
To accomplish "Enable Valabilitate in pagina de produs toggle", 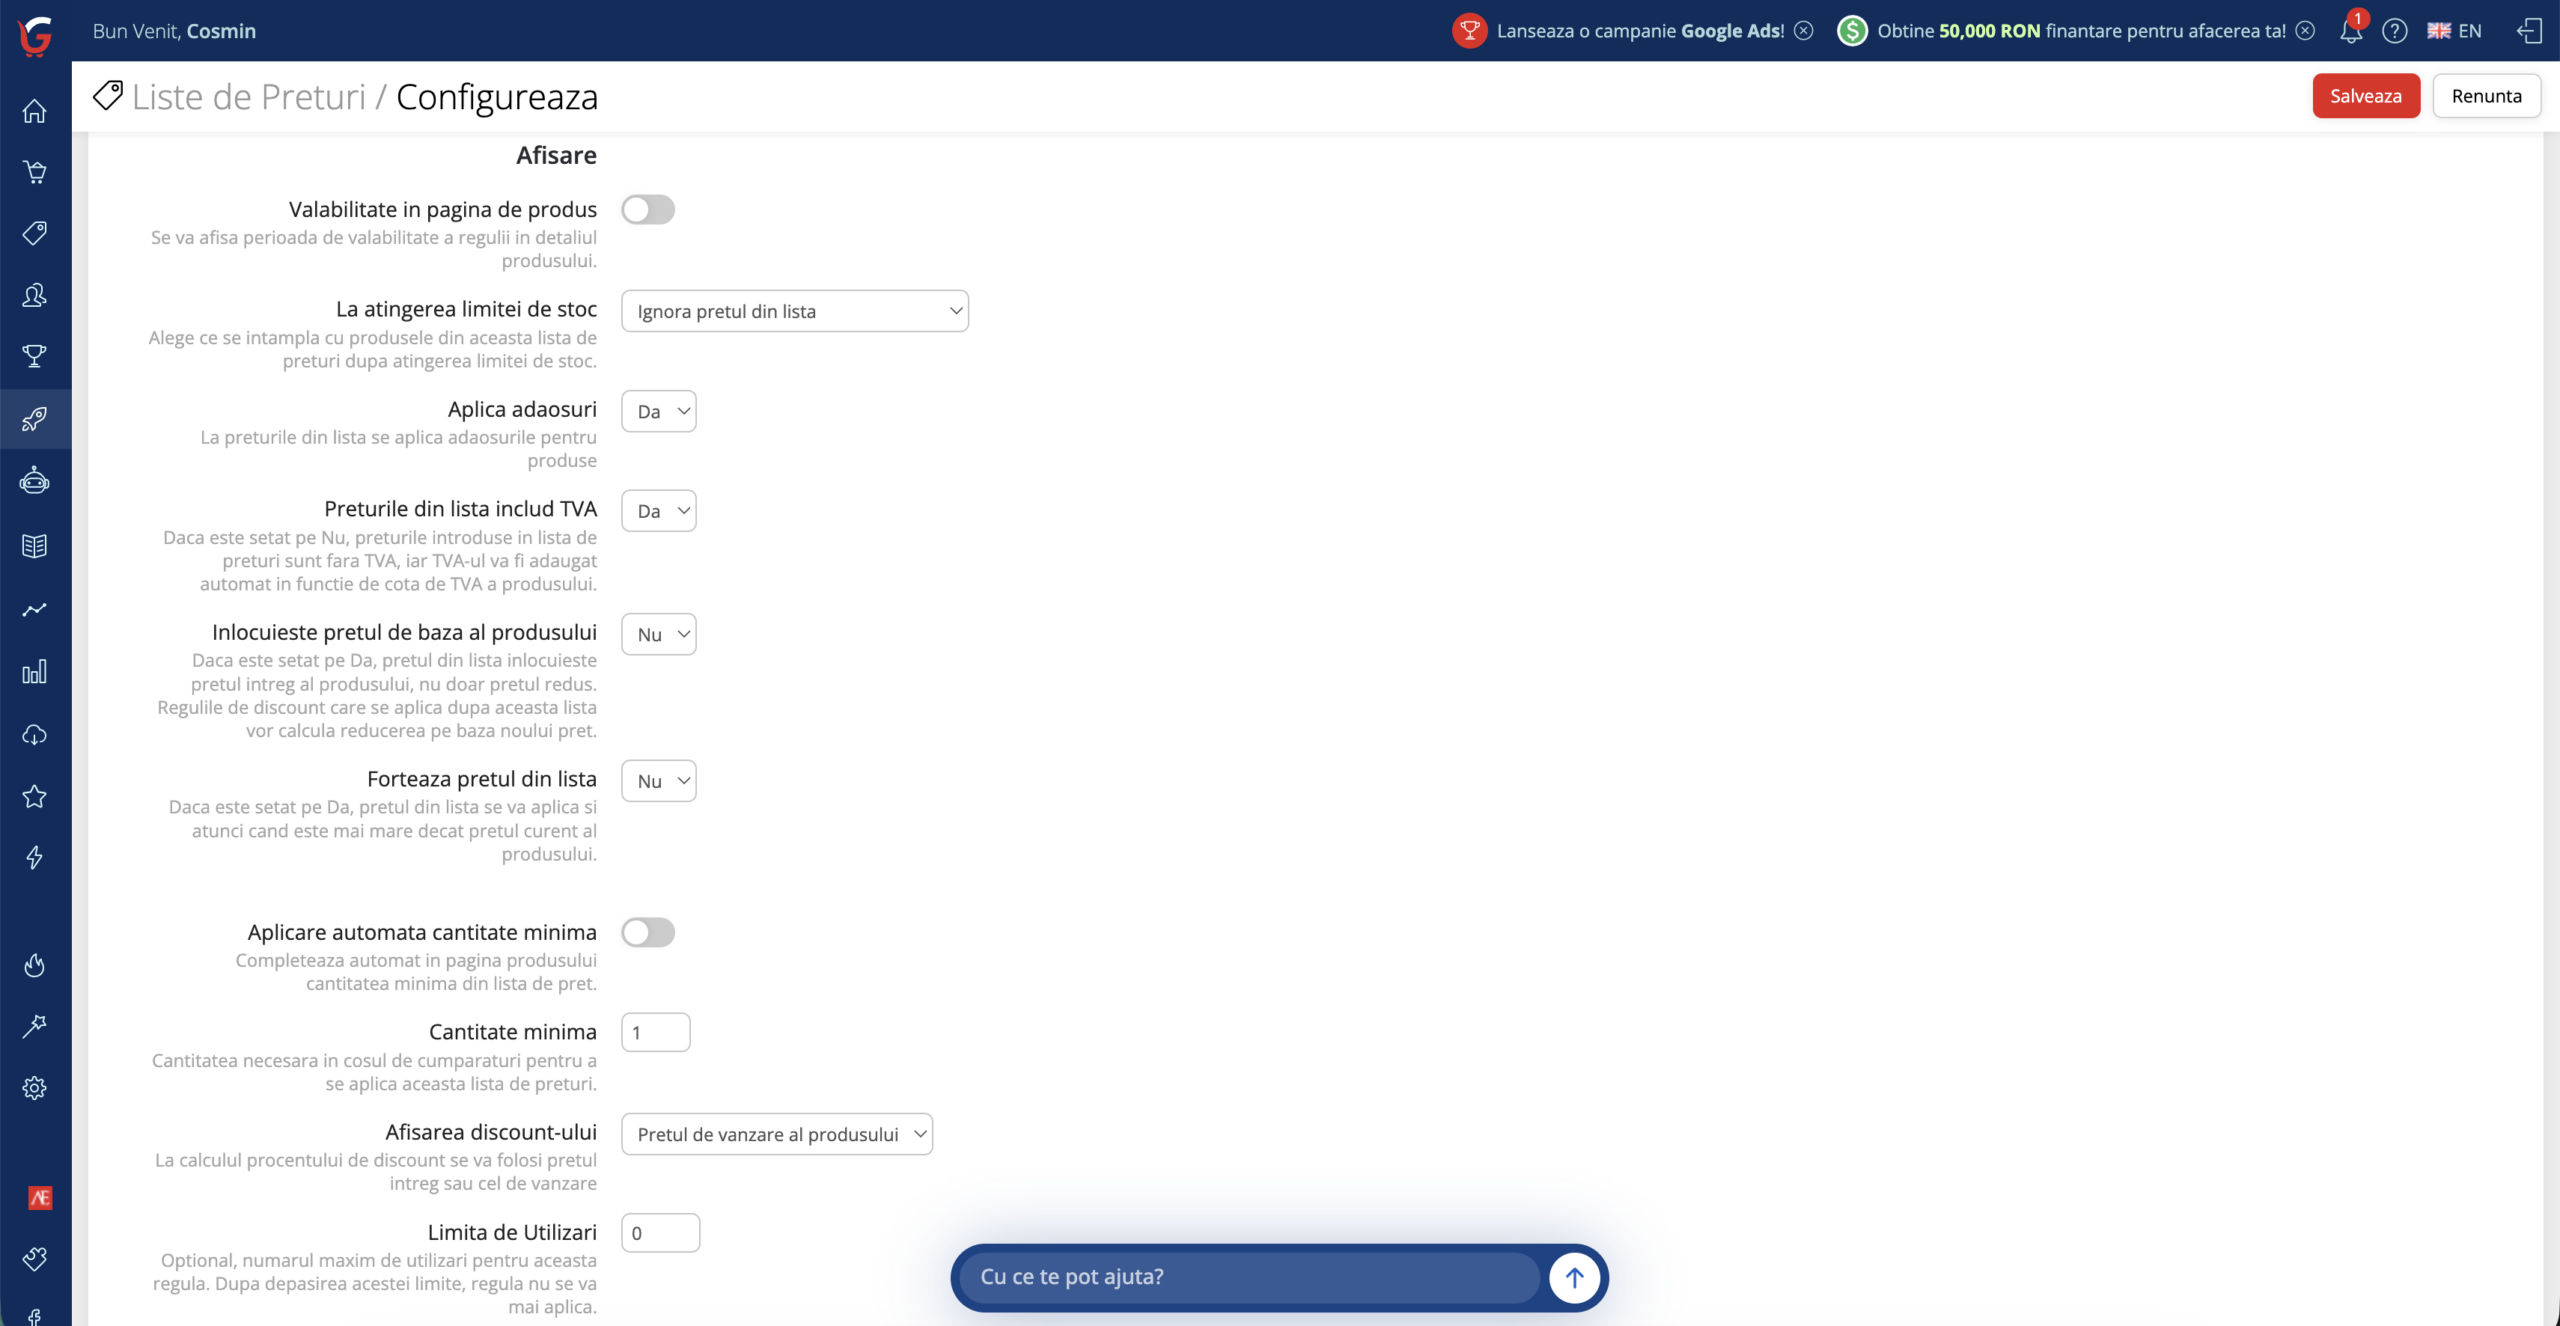I will (648, 210).
